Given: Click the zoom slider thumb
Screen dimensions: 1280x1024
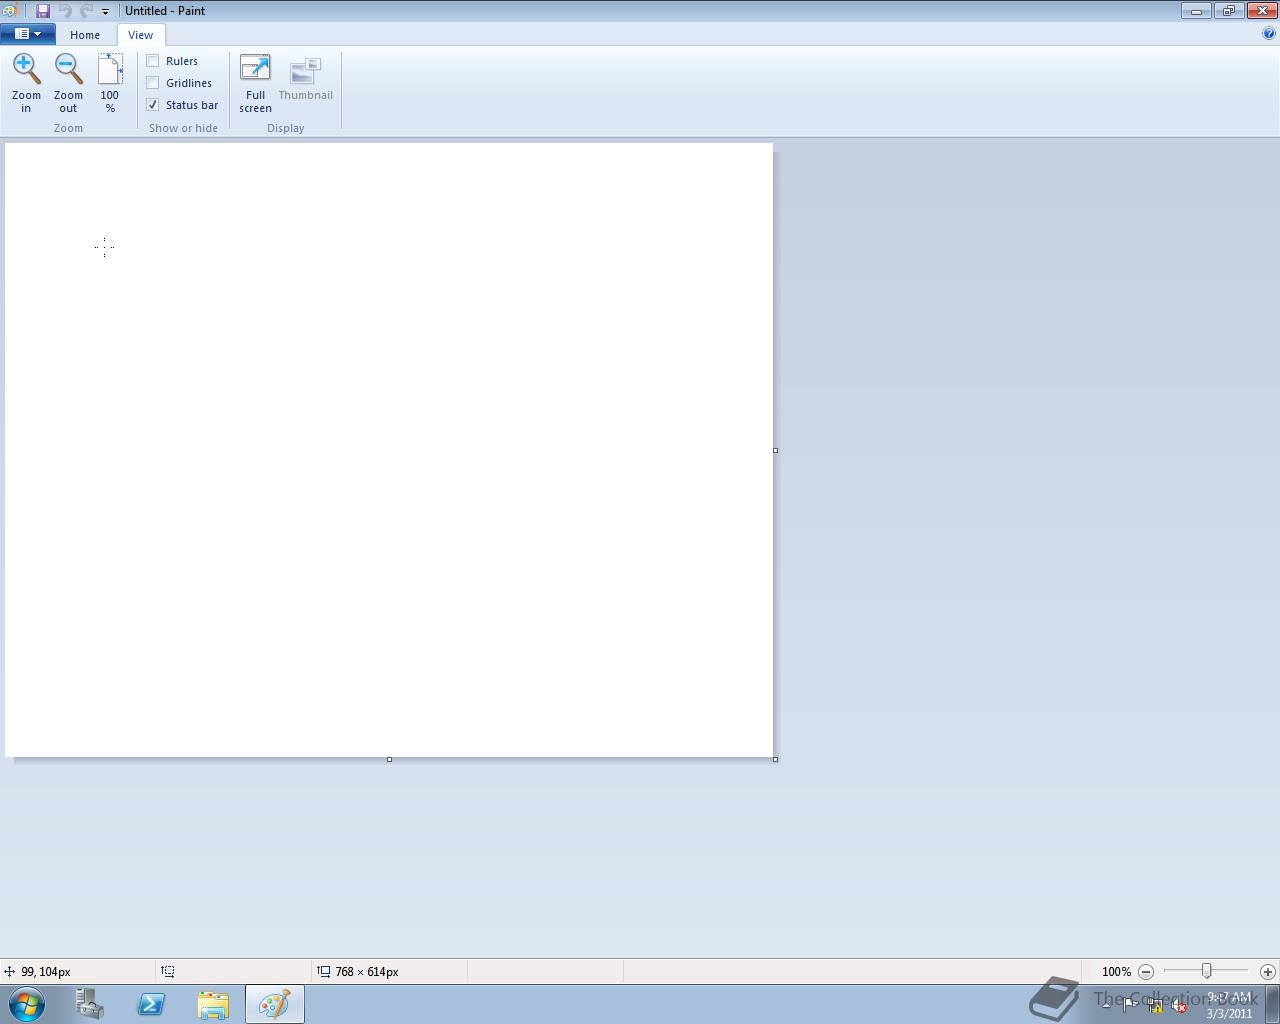Looking at the screenshot, I should (x=1207, y=971).
